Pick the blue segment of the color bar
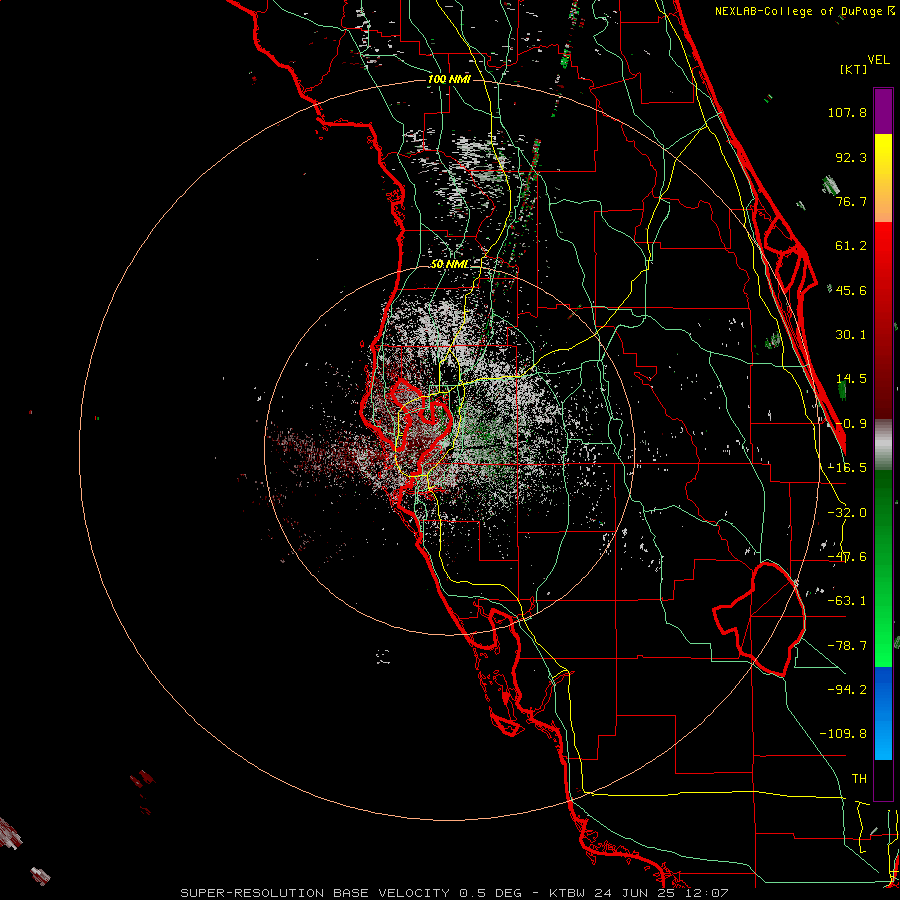900x900 pixels. point(883,713)
